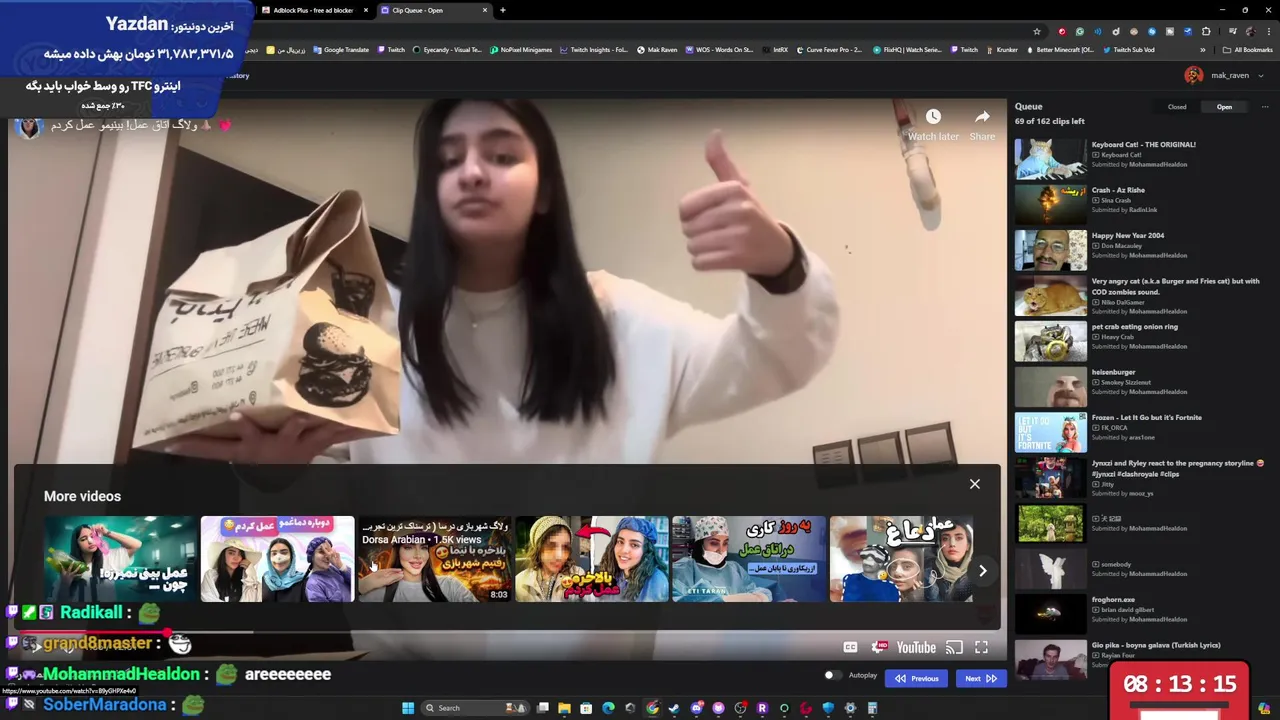Select Crash - Az Rishe clip title
This screenshot has width=1280, height=720.
pos(1118,190)
